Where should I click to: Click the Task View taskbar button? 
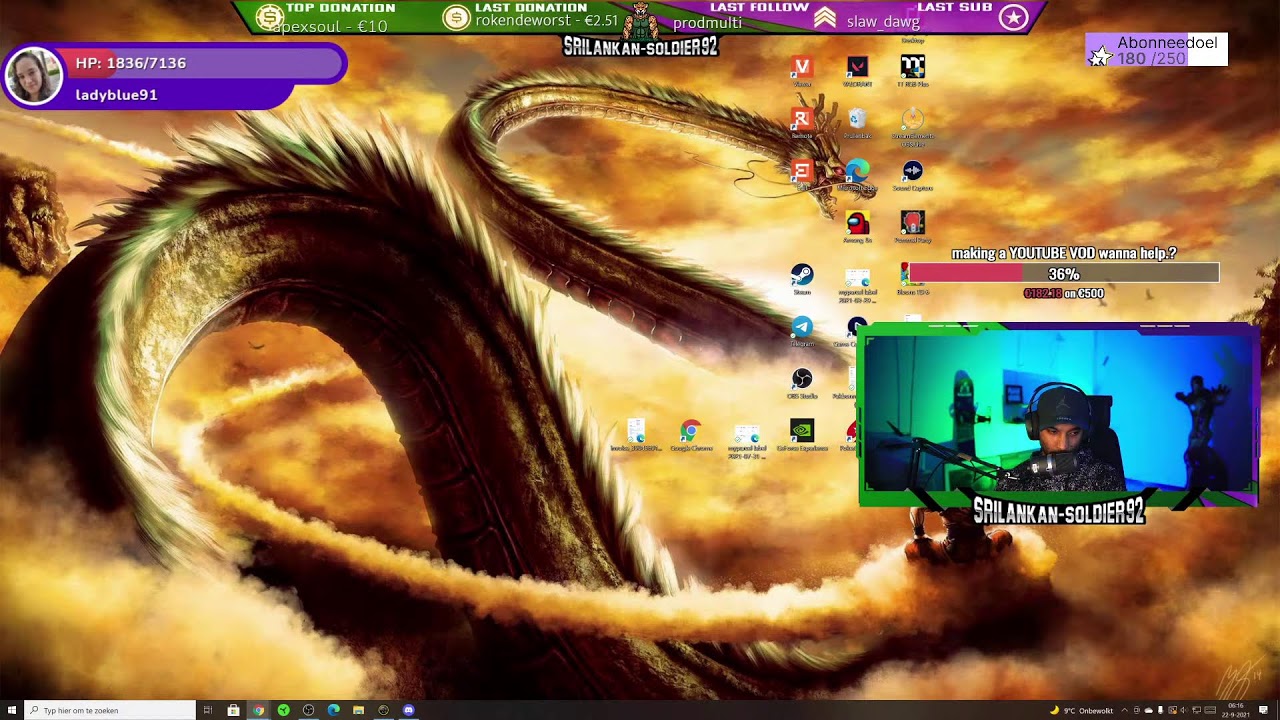[208, 710]
